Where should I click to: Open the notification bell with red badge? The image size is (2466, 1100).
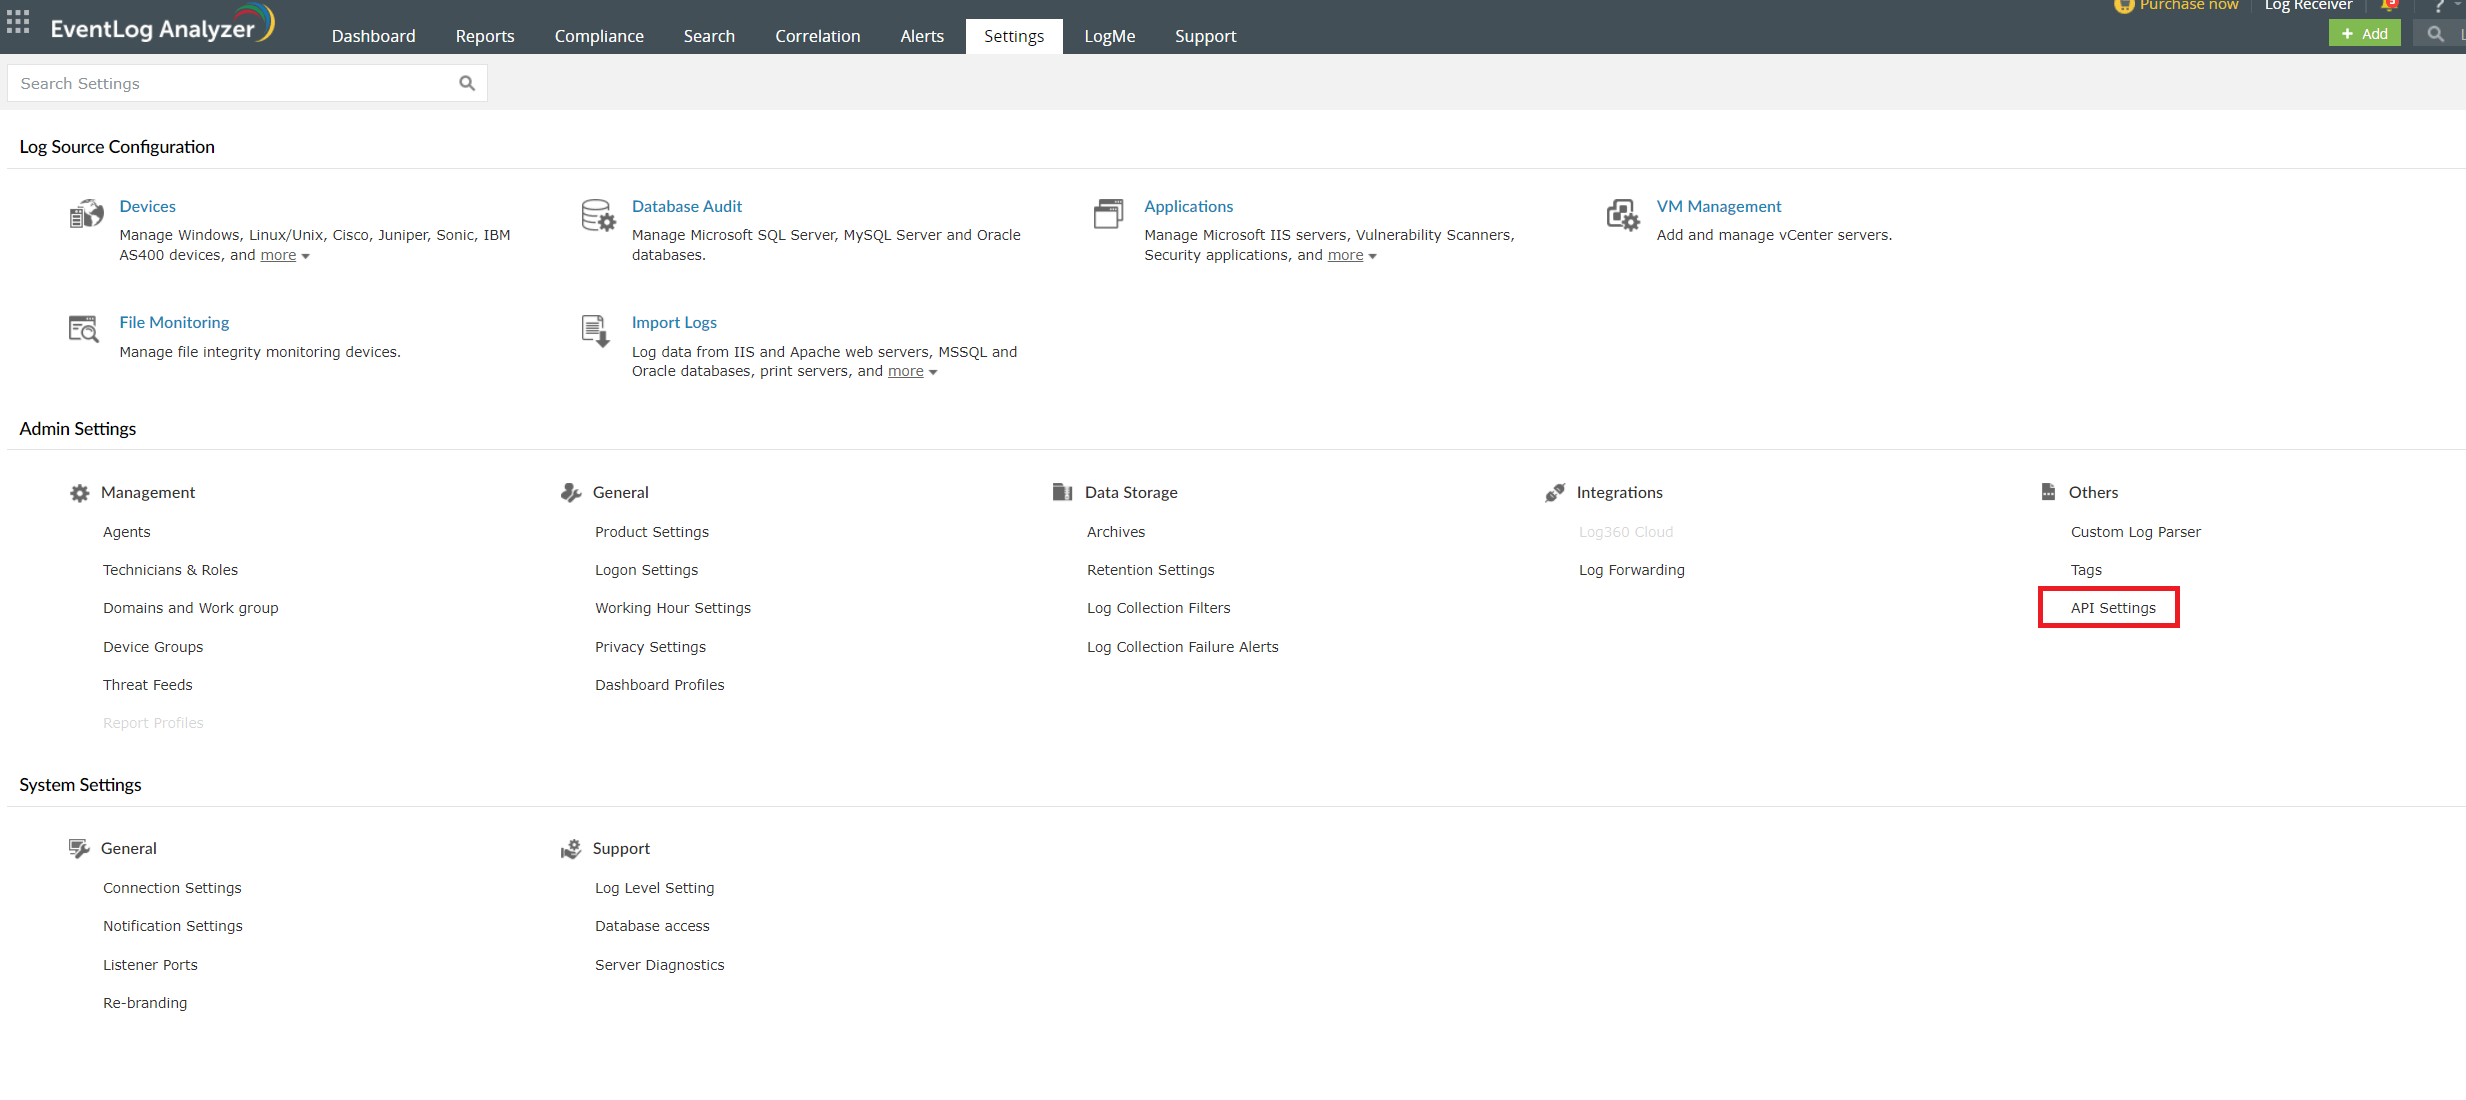[x=2390, y=6]
